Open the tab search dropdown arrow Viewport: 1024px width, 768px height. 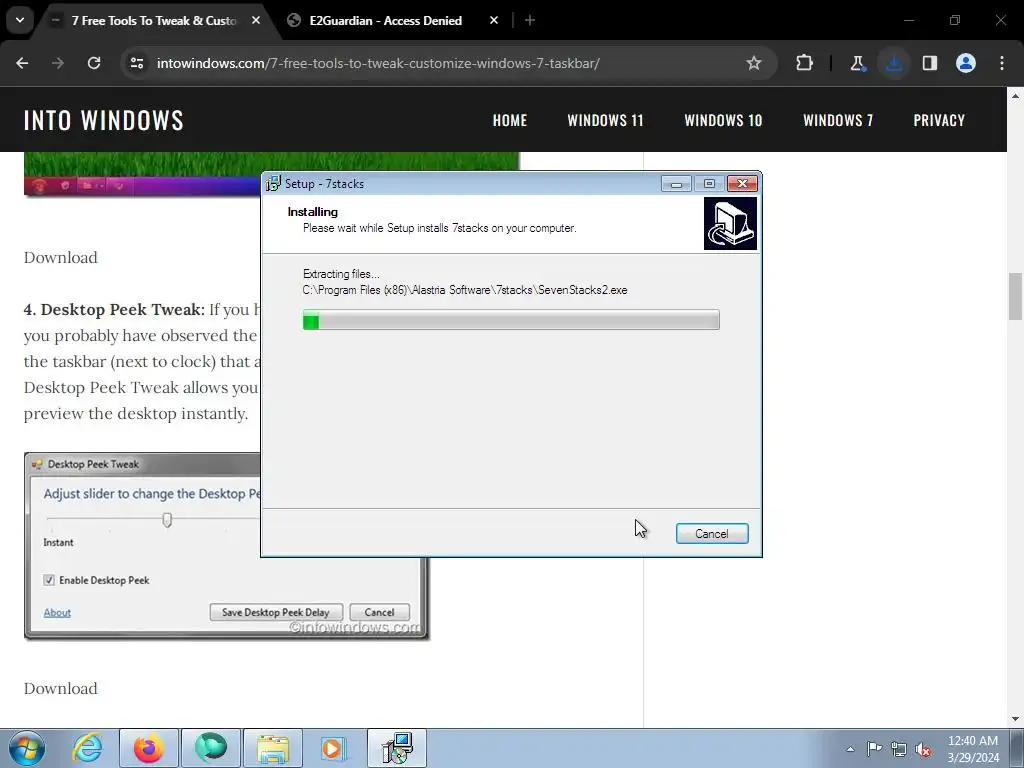[20, 20]
